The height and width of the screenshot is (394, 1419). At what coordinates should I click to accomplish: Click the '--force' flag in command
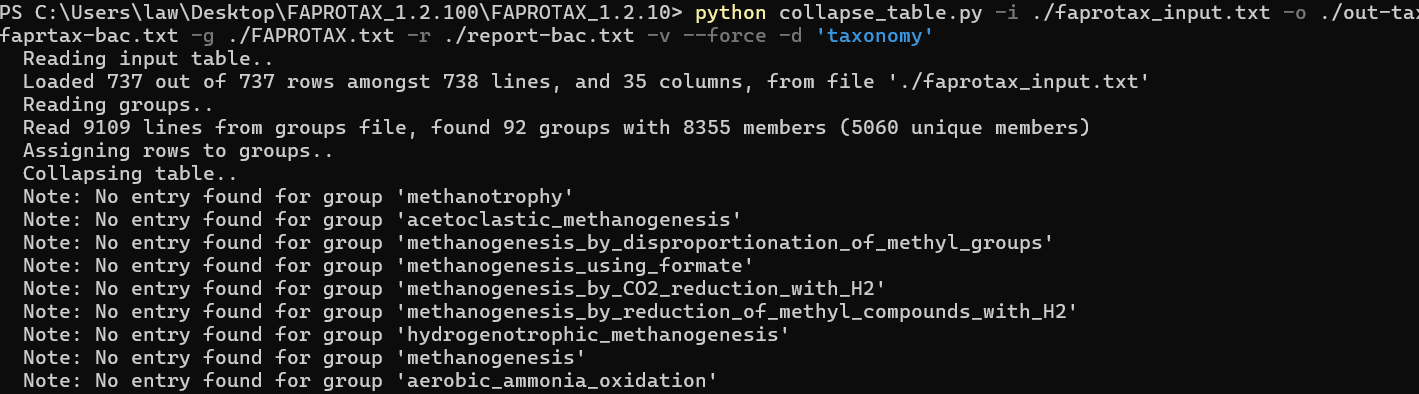[x=723, y=37]
